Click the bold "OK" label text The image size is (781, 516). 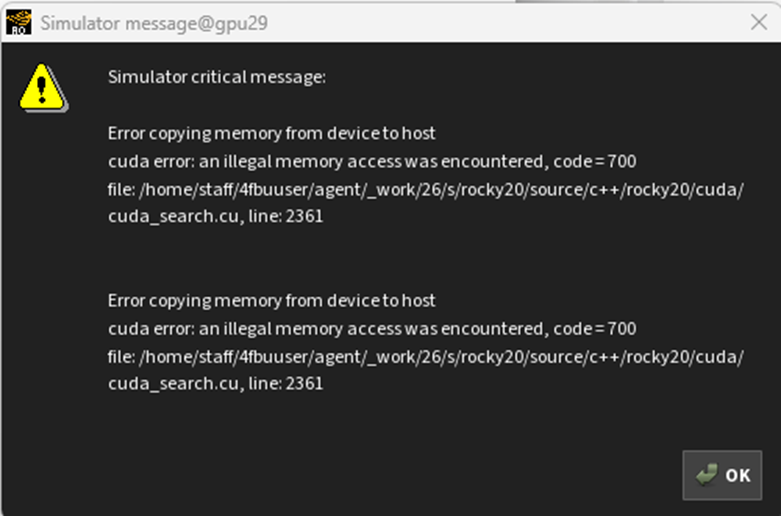click(x=738, y=476)
